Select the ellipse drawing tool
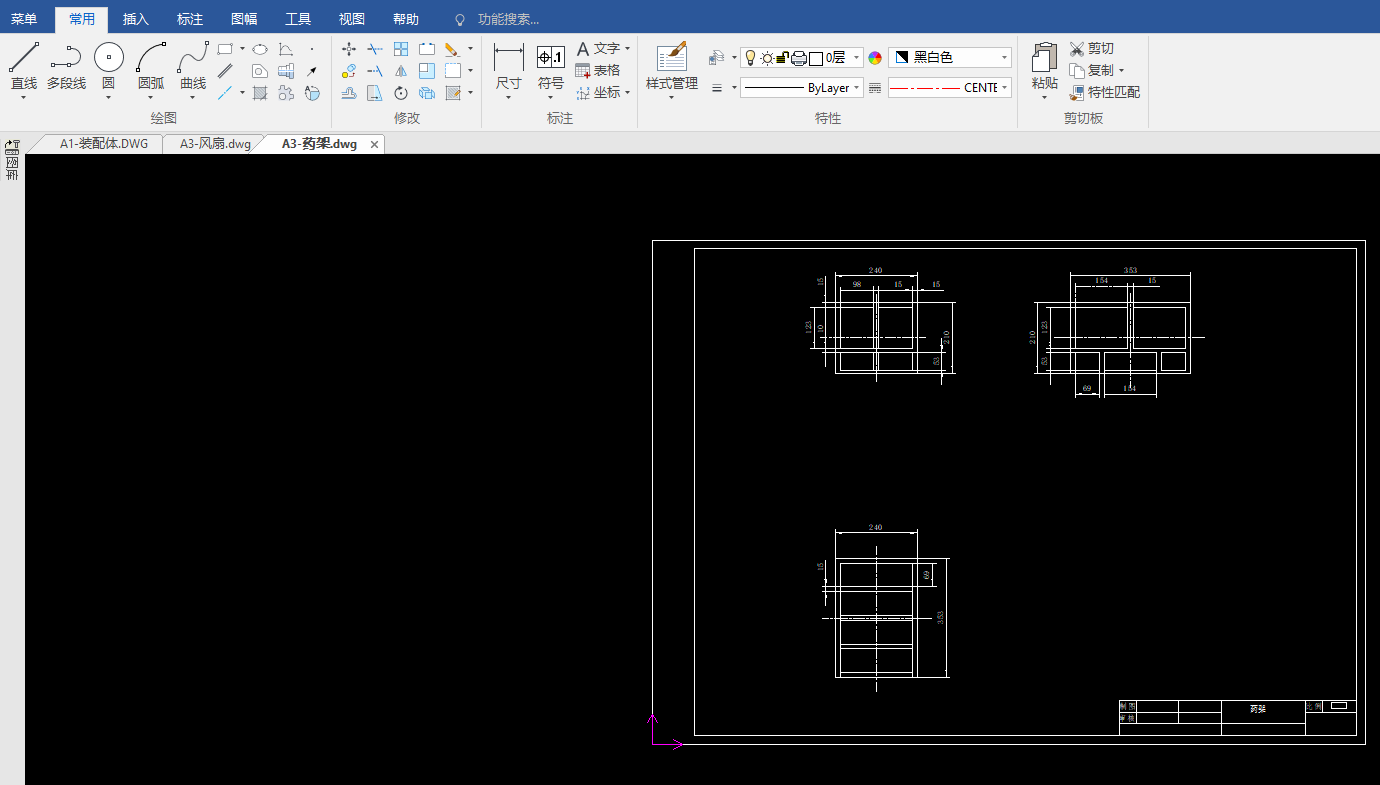Image resolution: width=1380 pixels, height=785 pixels. [260, 48]
